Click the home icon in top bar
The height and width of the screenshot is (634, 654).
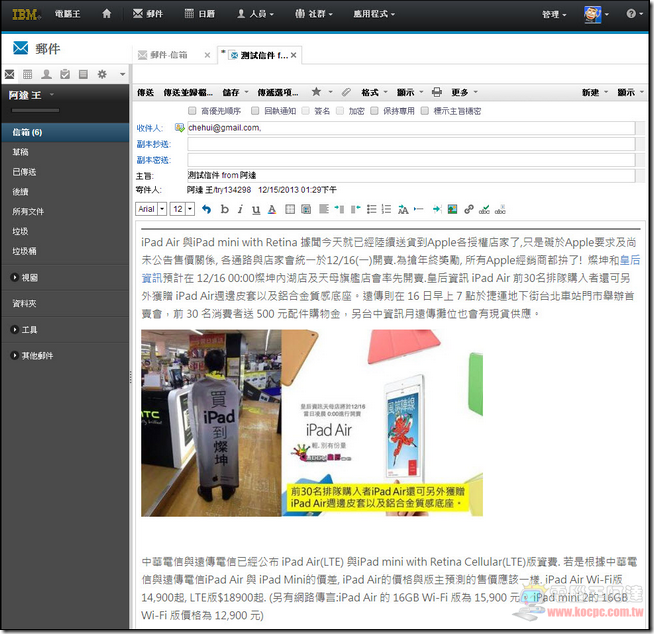click(107, 14)
